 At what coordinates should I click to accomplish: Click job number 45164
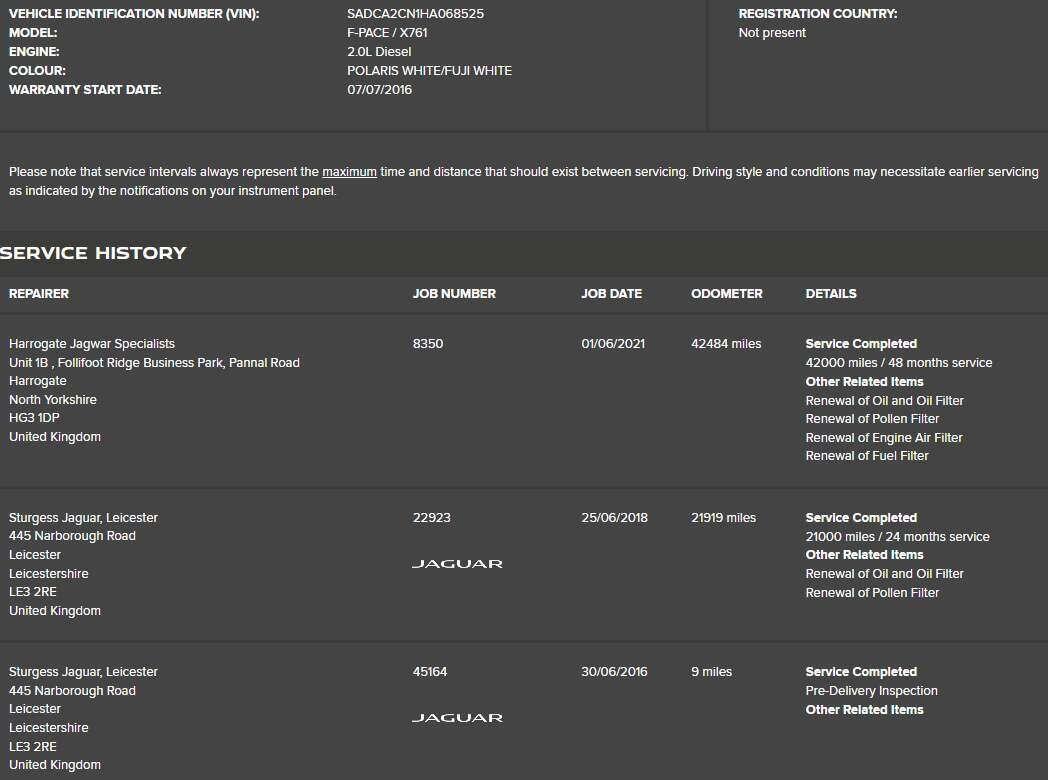click(430, 672)
